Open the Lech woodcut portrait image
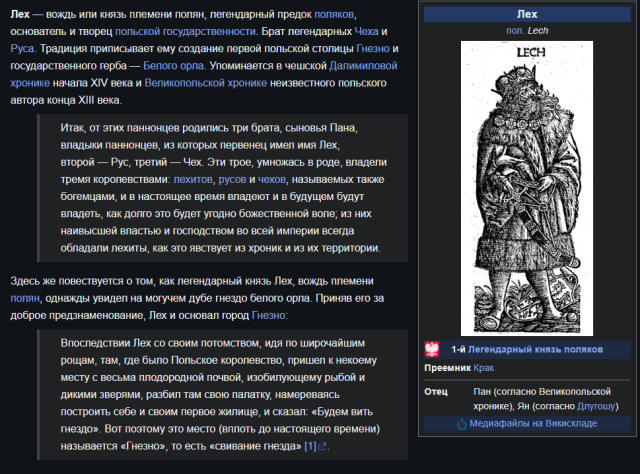This screenshot has width=640, height=474. (527, 188)
